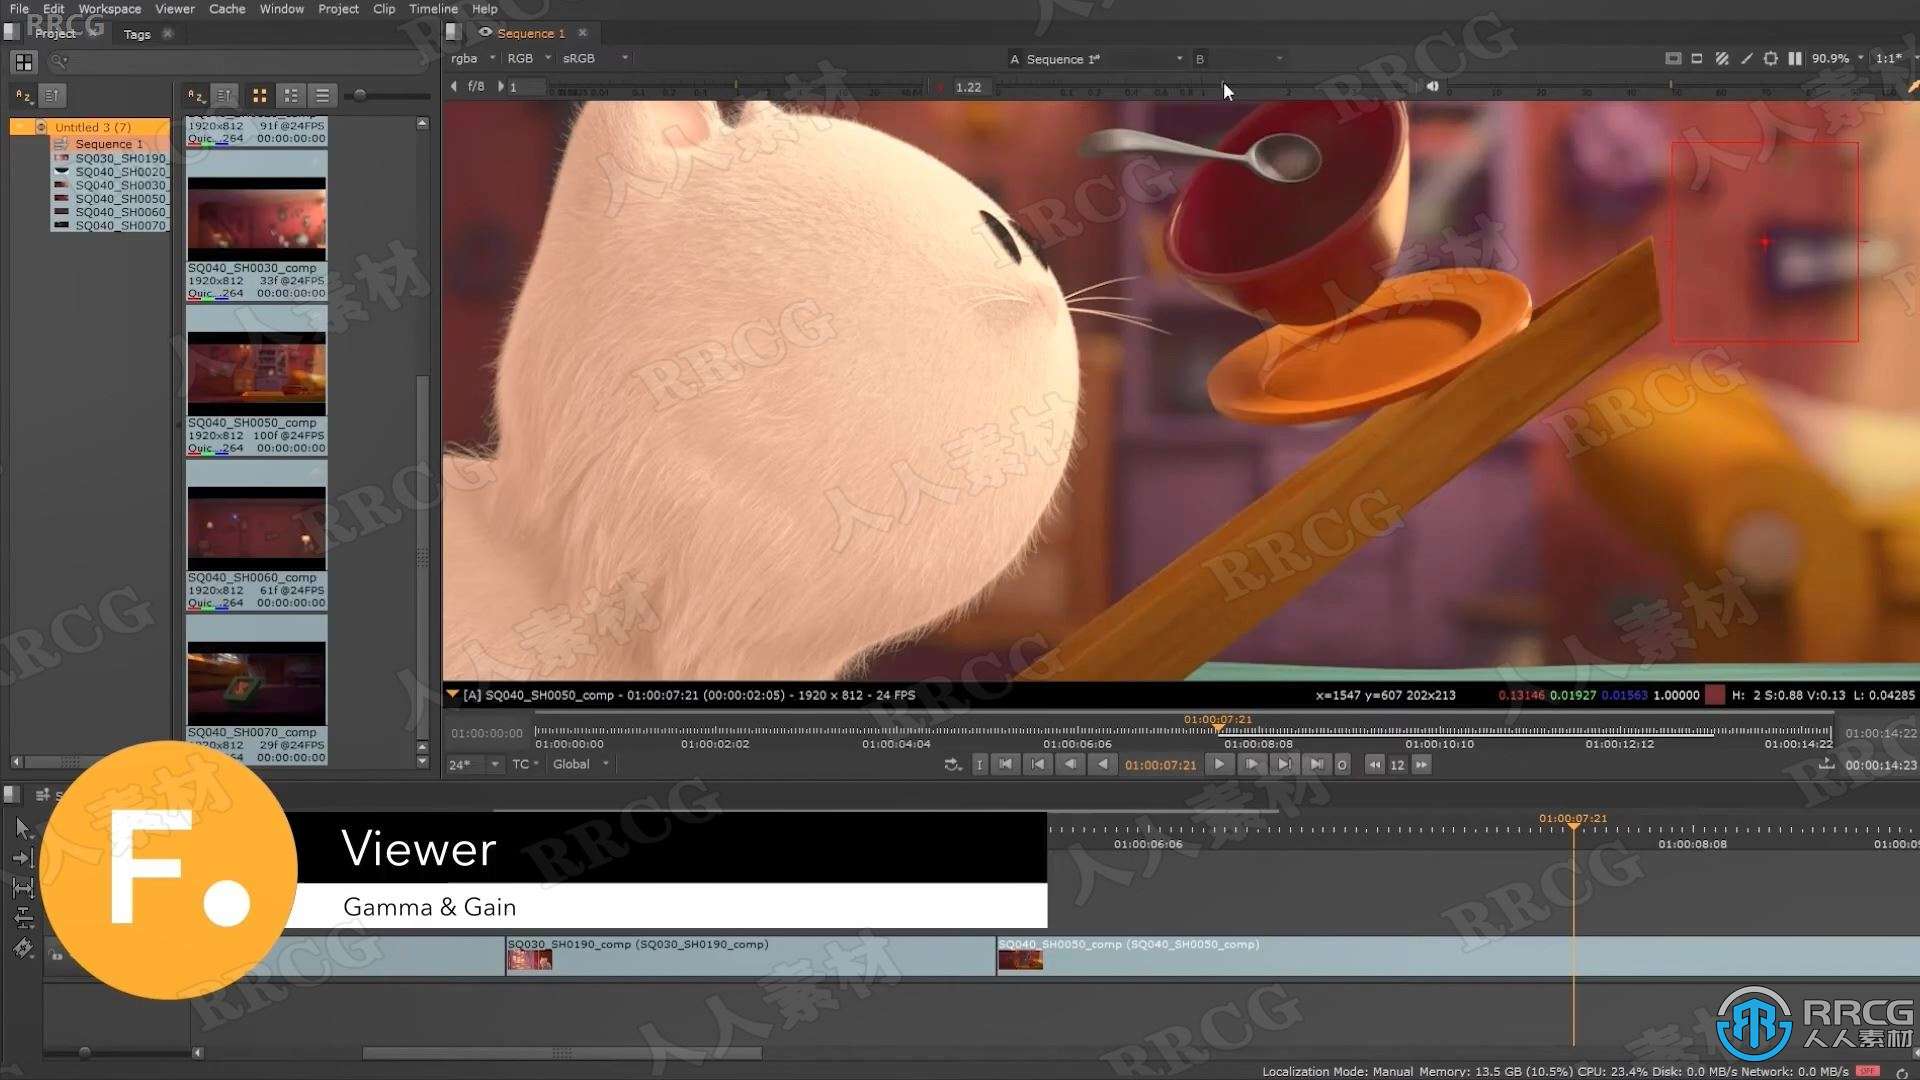This screenshot has height=1080, width=1920.
Task: Click the SQ040_SH0050_comp thumbnail
Action: point(257,374)
